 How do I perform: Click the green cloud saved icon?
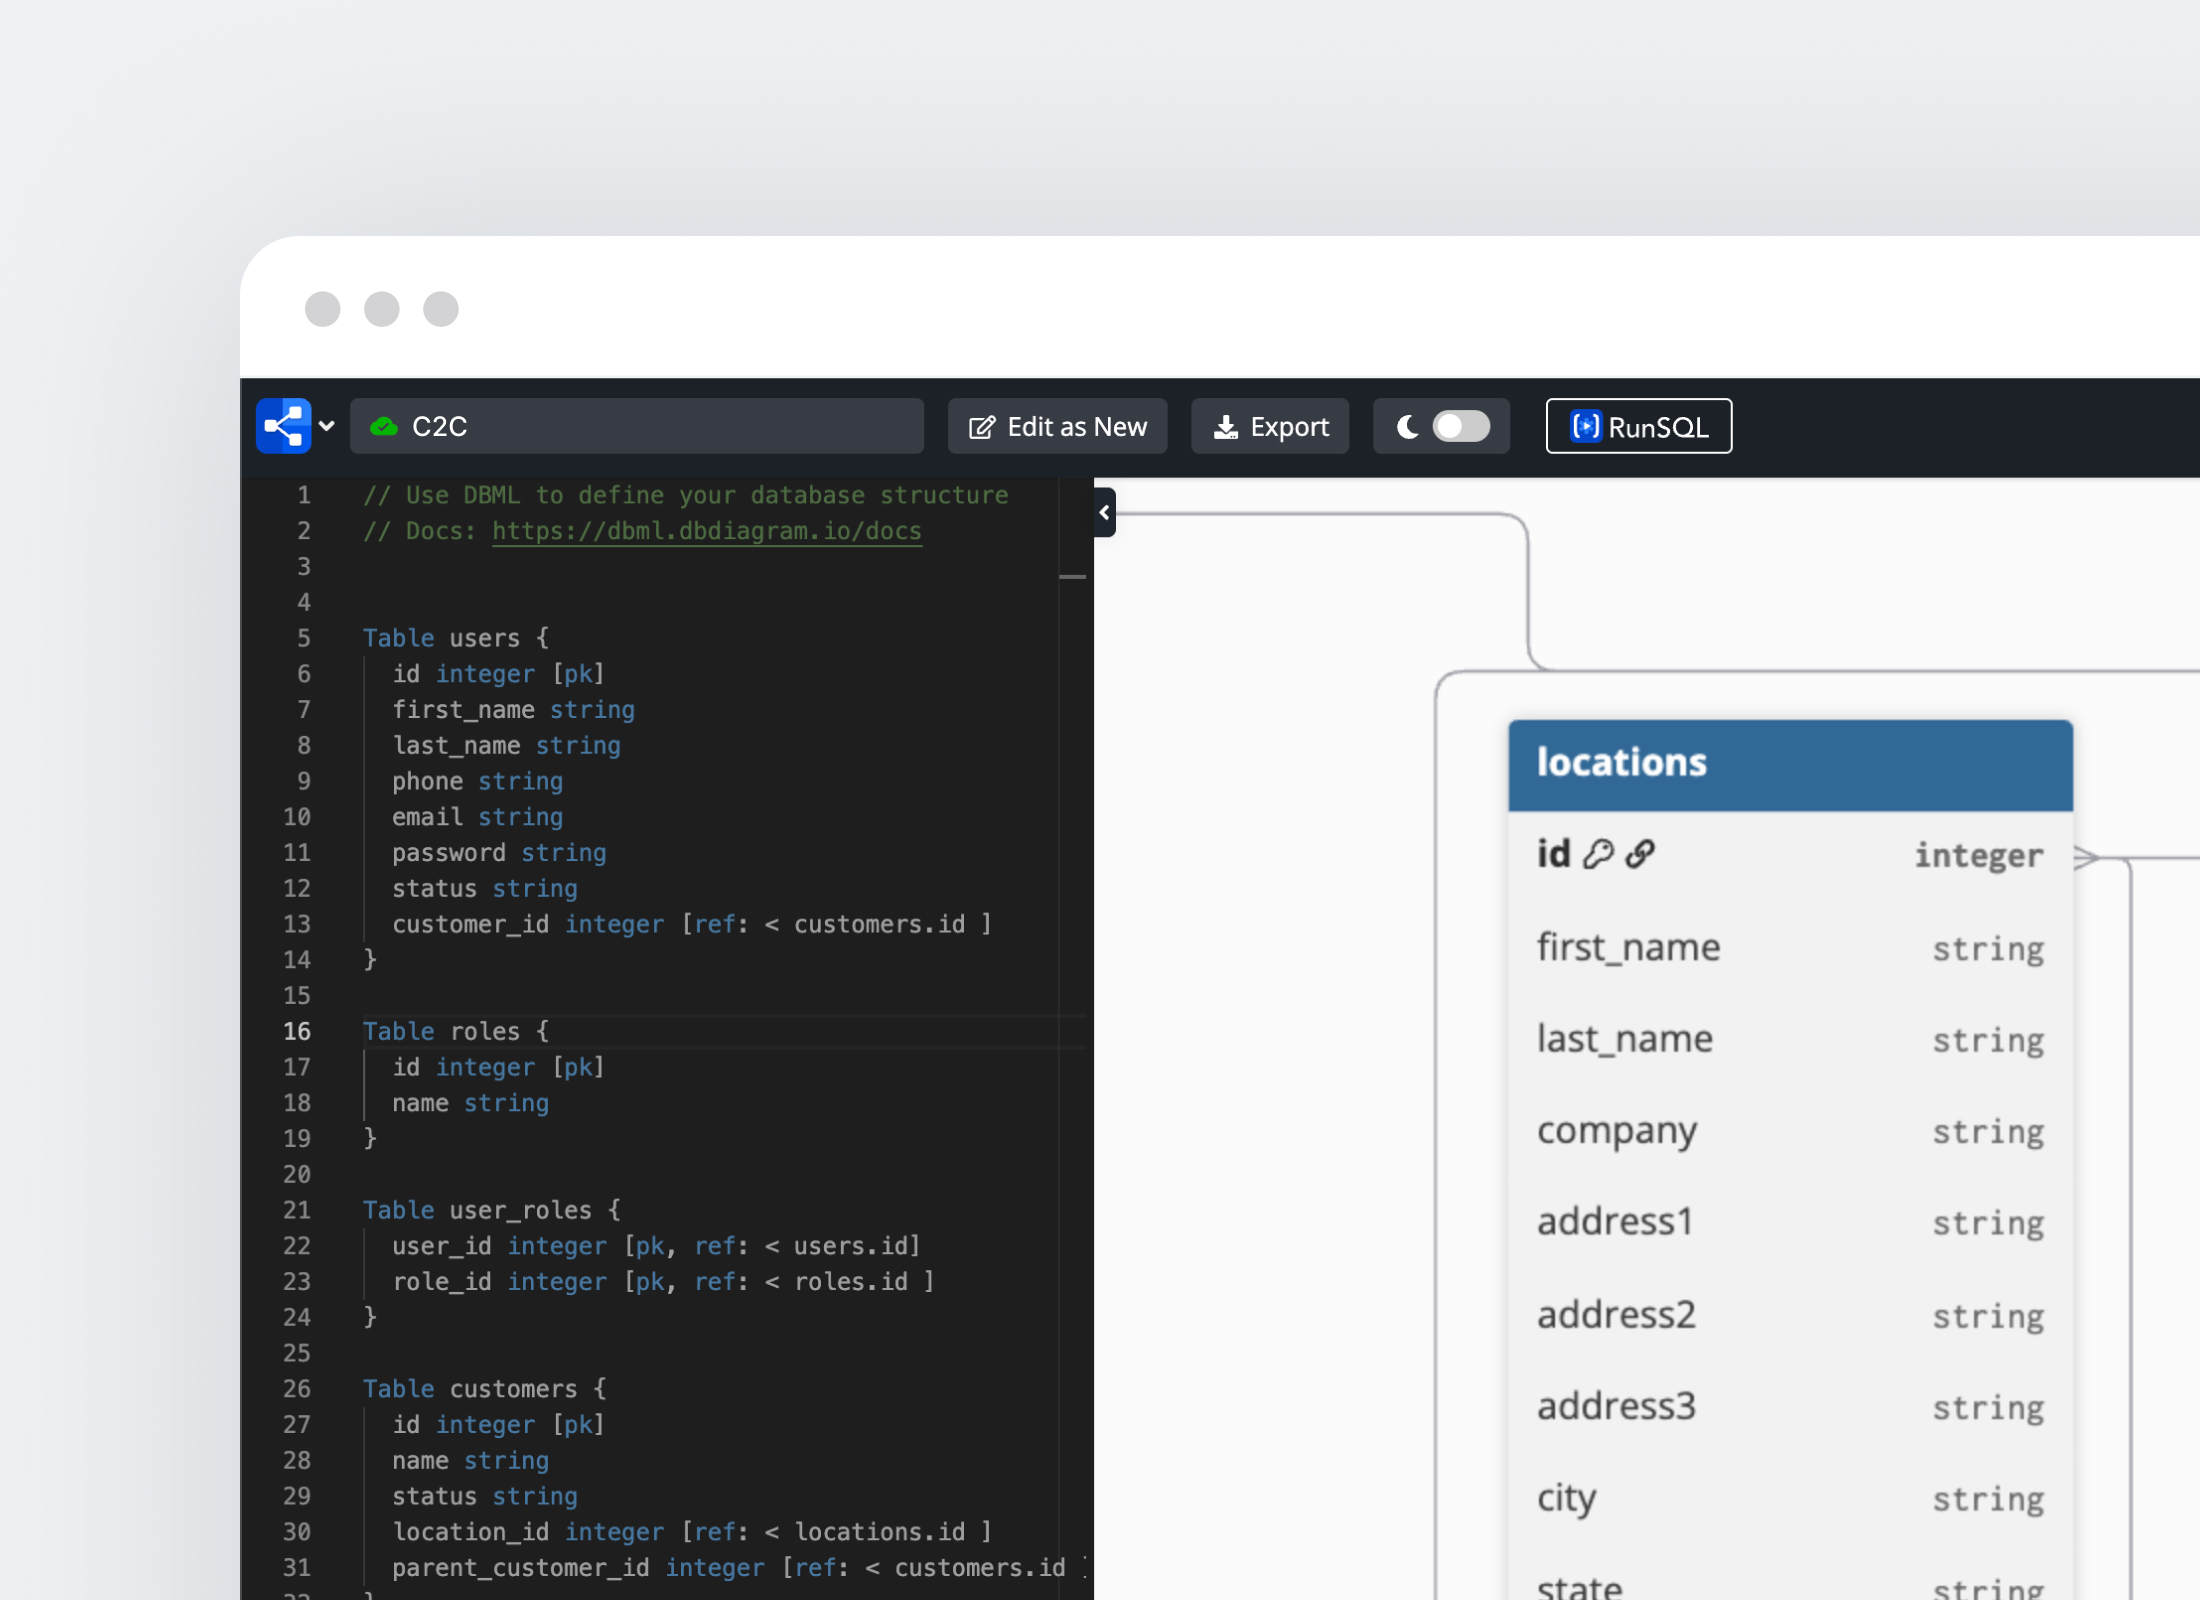[x=383, y=427]
